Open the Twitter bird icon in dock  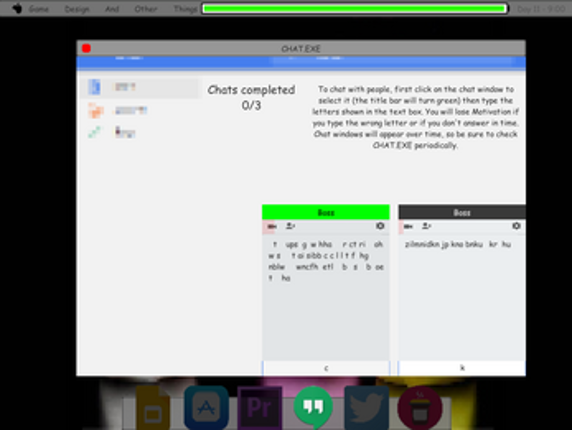[x=367, y=408]
